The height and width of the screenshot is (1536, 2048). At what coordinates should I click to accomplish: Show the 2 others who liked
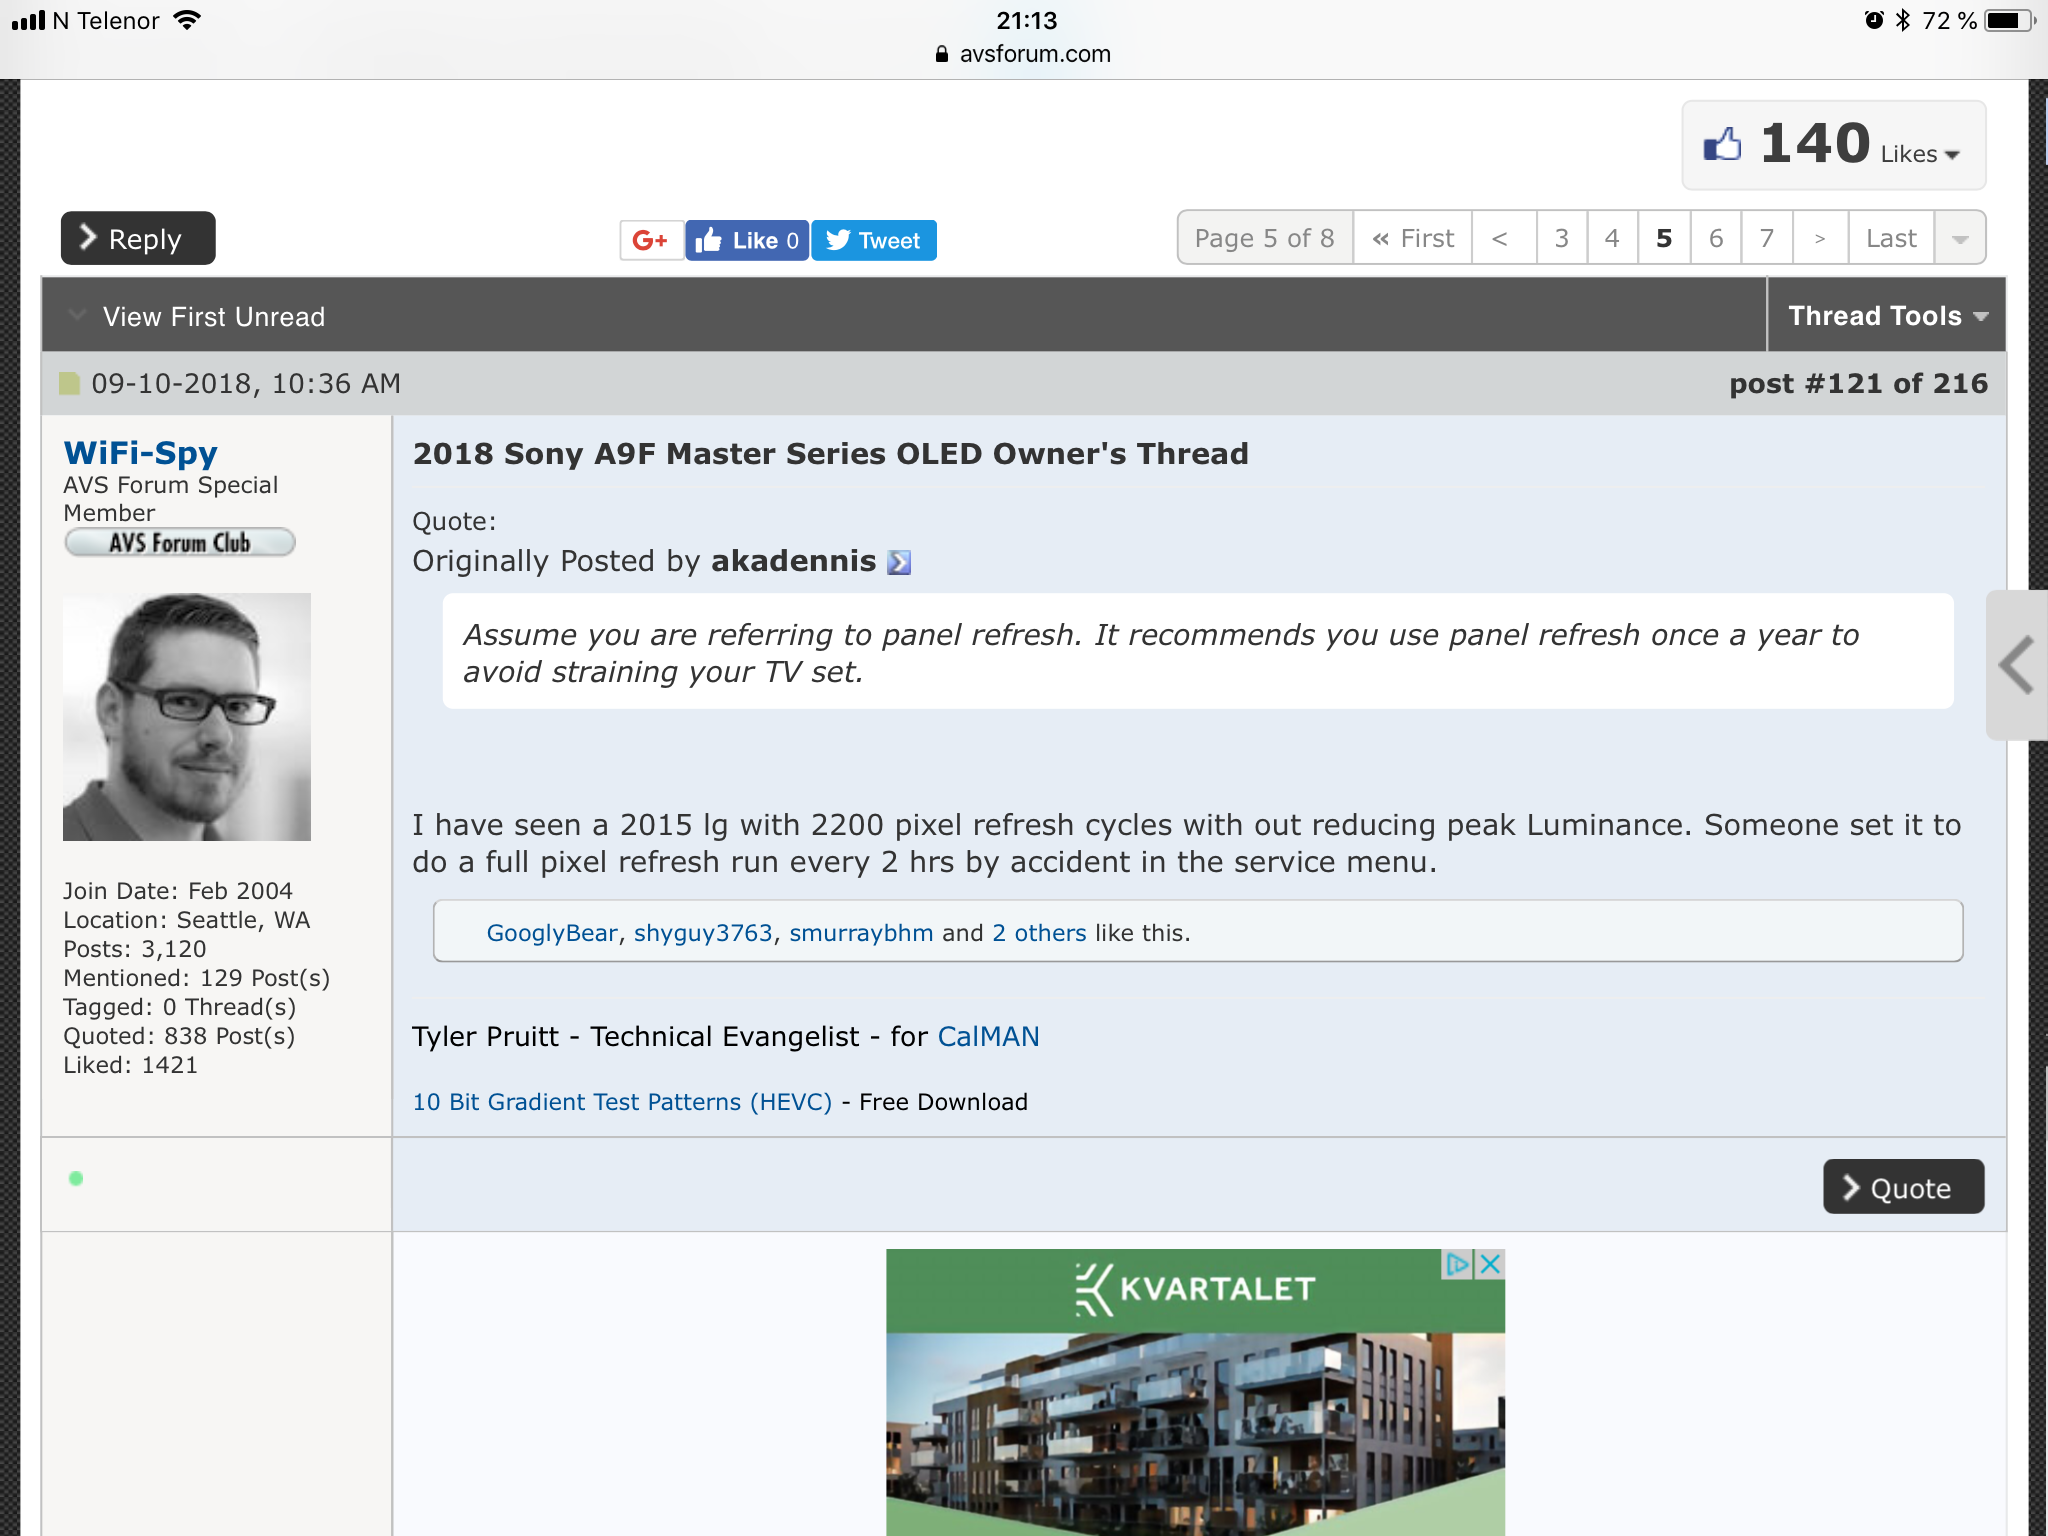pyautogui.click(x=1039, y=933)
